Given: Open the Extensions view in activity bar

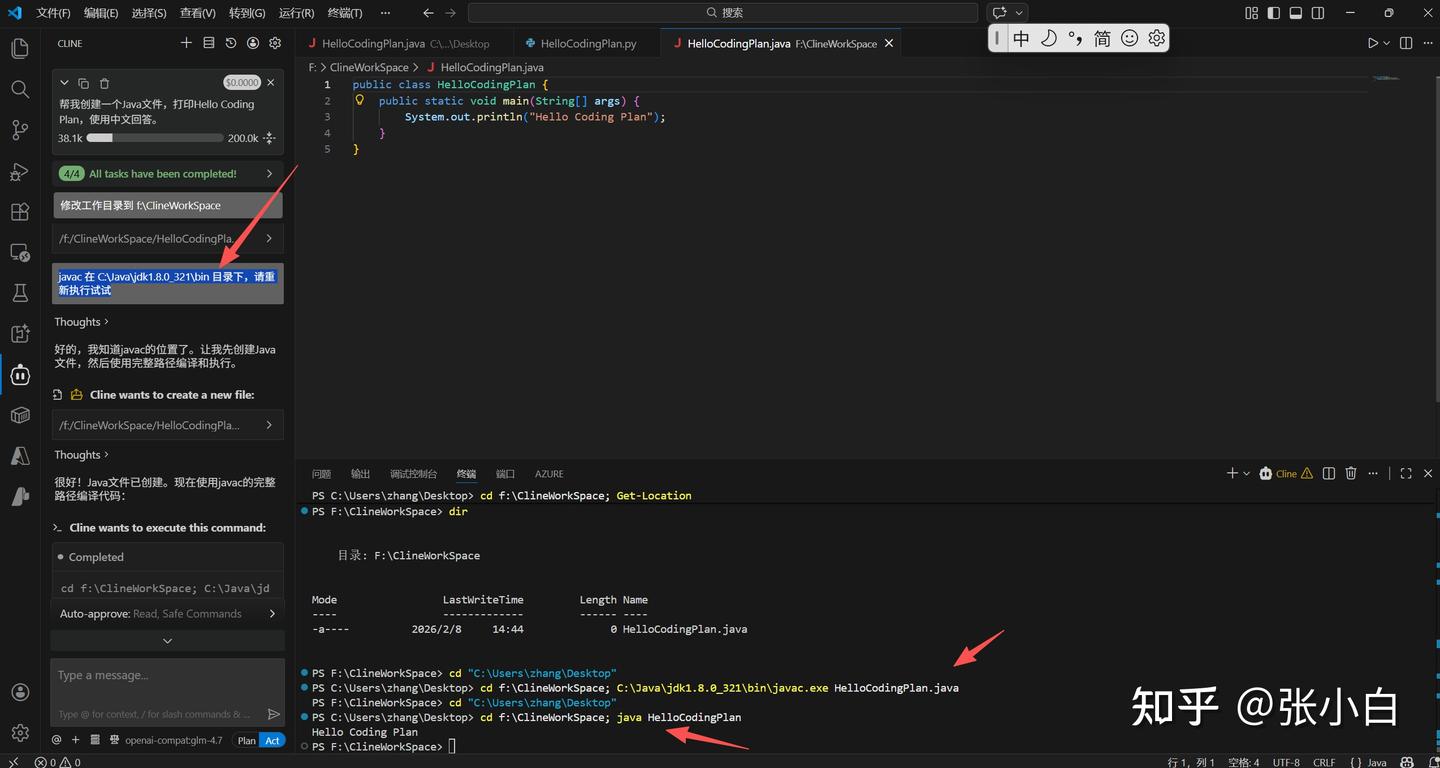Looking at the screenshot, I should 20,212.
